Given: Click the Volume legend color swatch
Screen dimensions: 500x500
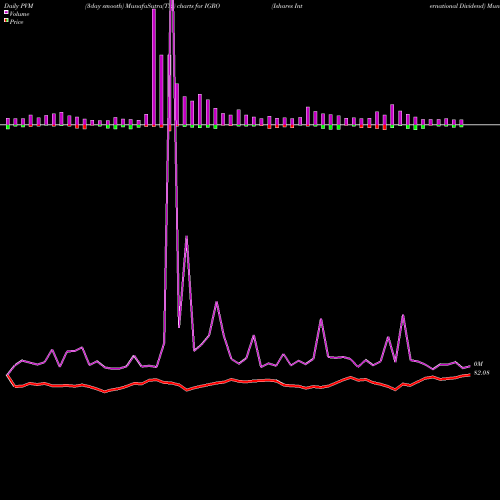Looking at the screenshot, I should coord(6,12).
